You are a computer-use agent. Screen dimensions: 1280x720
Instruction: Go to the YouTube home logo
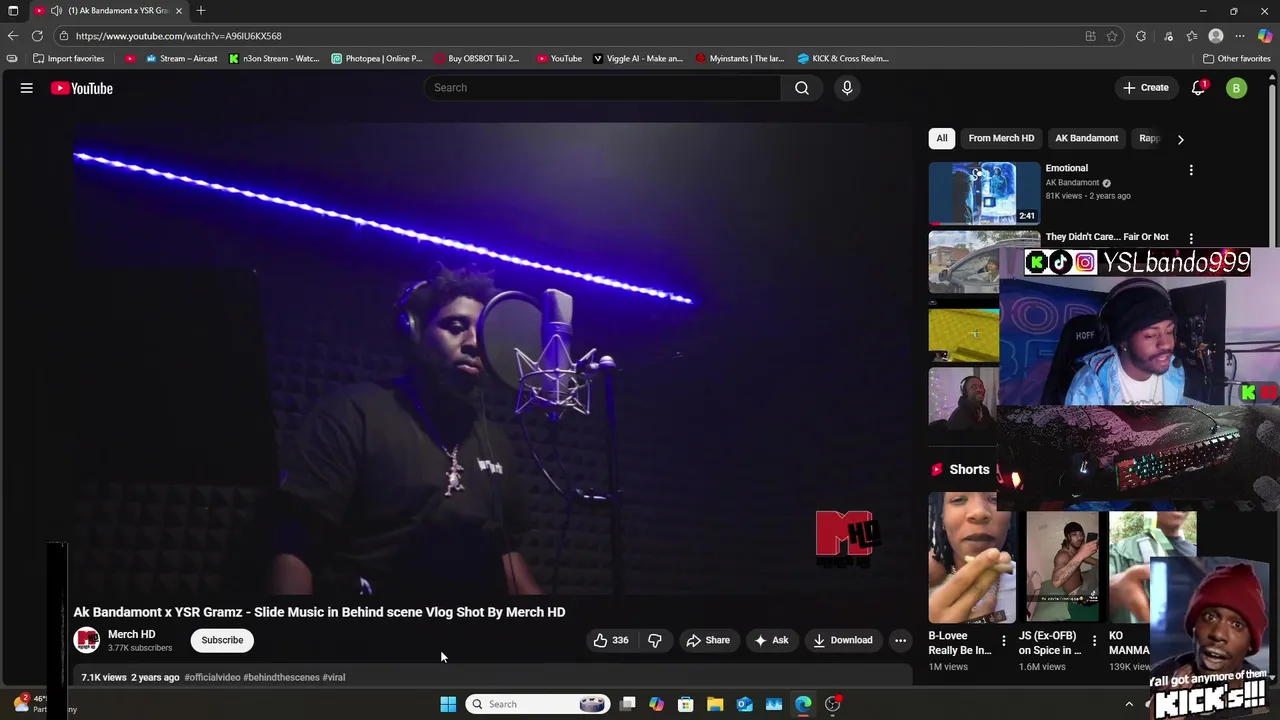click(82, 88)
